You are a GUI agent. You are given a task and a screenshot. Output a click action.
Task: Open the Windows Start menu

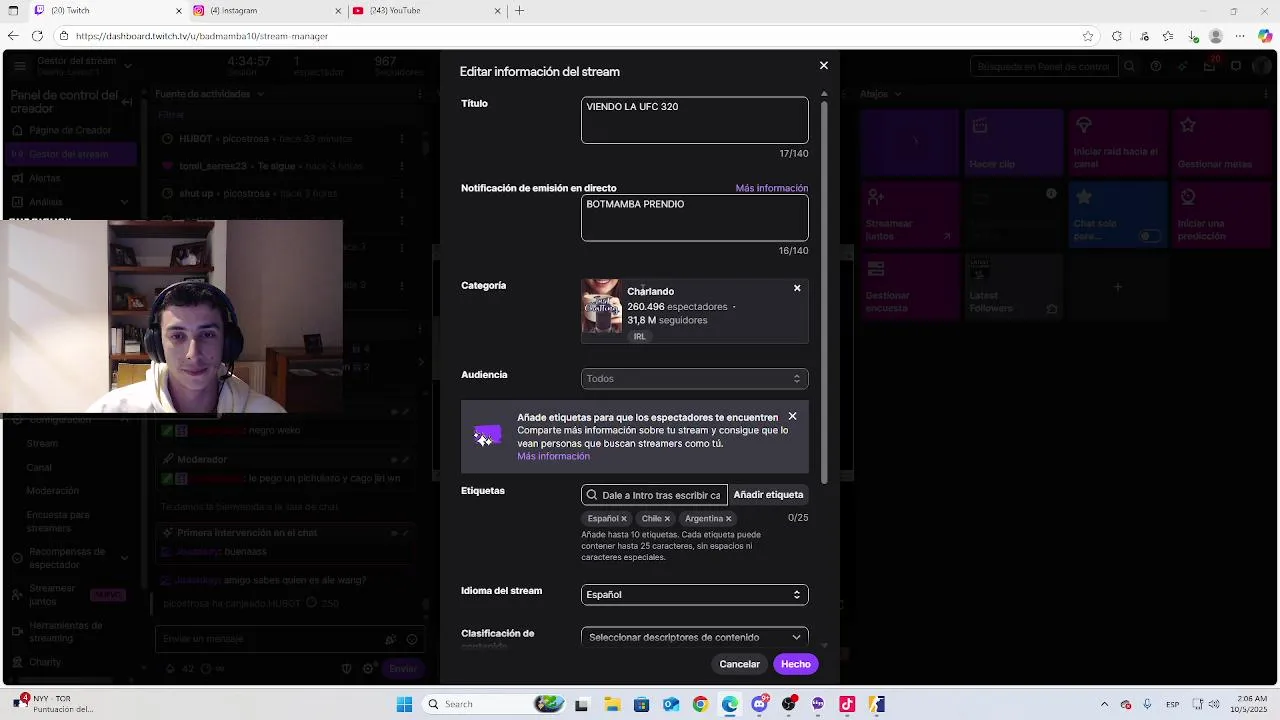click(x=404, y=704)
